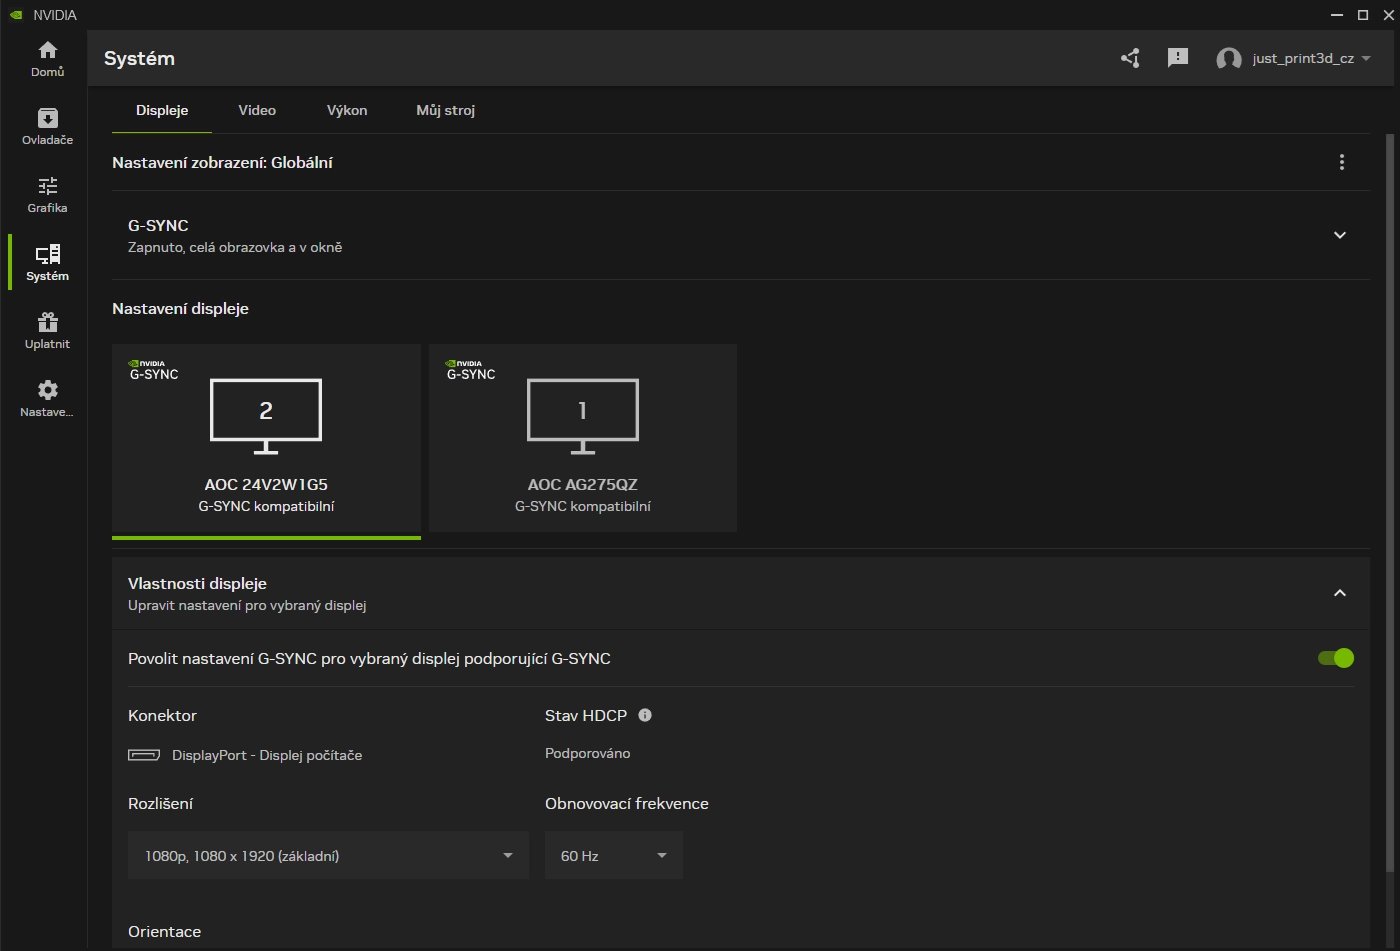1400x951 pixels.
Task: Click the share icon in header
Action: pyautogui.click(x=1130, y=58)
